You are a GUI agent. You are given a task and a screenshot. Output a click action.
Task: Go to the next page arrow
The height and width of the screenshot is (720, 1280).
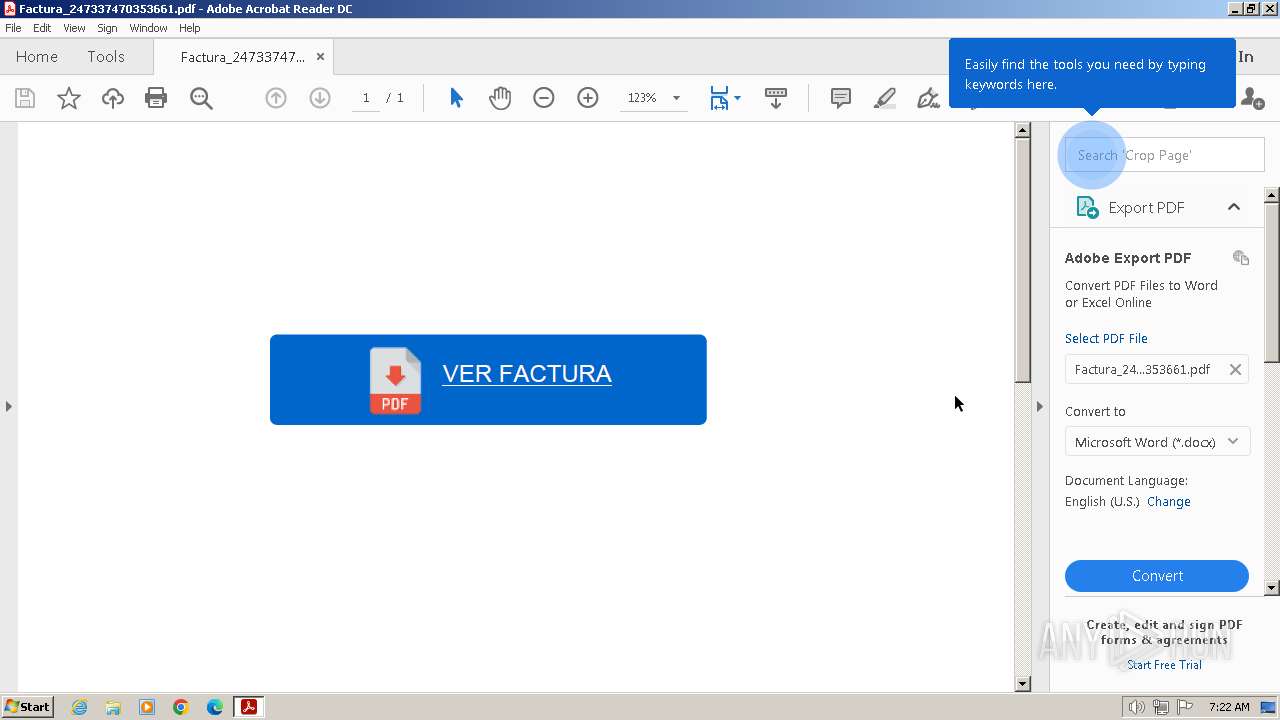[320, 98]
